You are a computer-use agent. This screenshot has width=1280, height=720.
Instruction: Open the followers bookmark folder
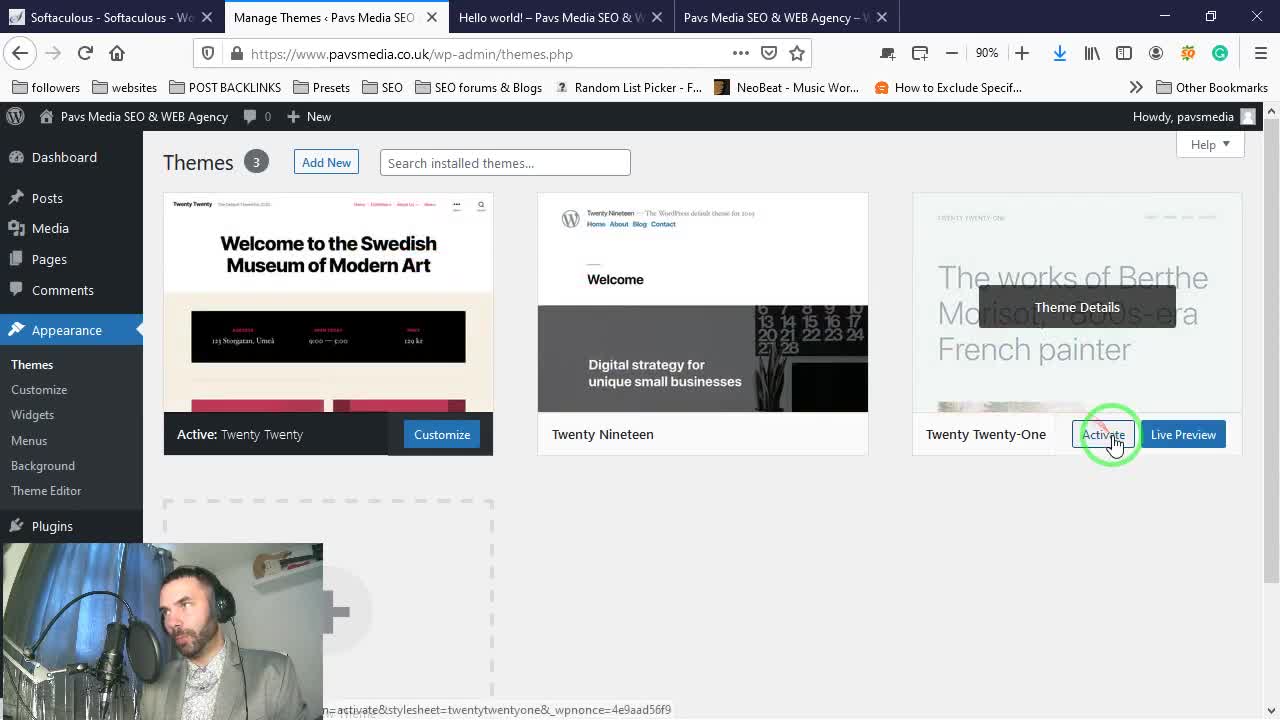pos(46,87)
